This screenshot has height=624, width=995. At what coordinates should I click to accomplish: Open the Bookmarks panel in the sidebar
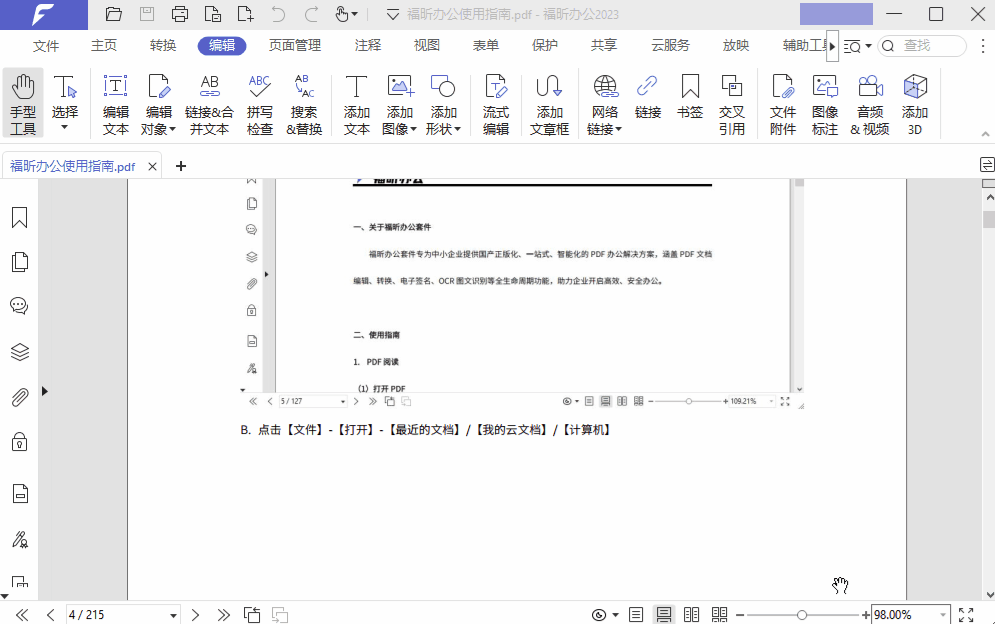click(19, 217)
